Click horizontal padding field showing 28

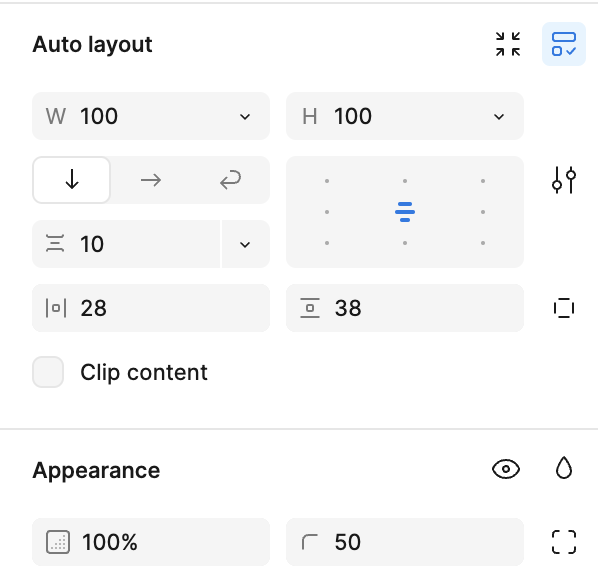[151, 308]
